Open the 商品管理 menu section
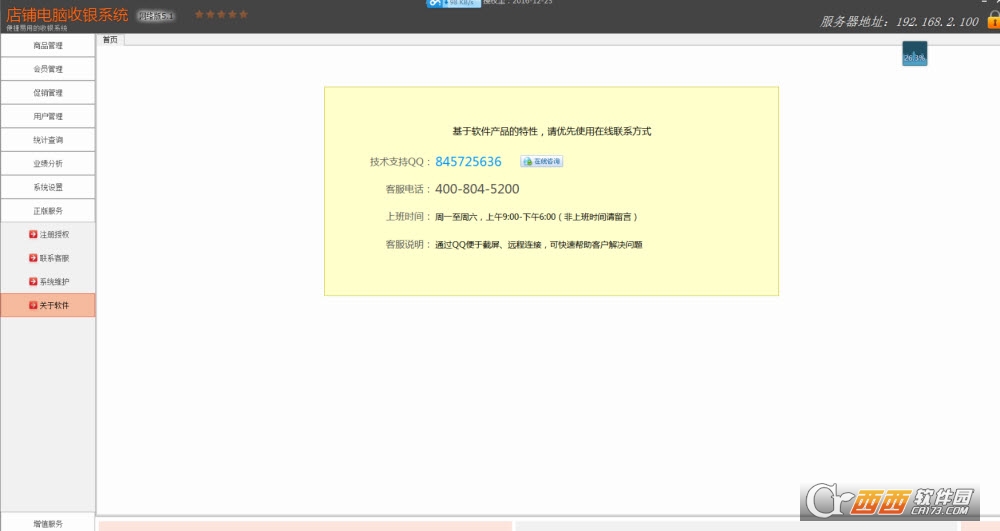Image resolution: width=1000 pixels, height=531 pixels. [x=48, y=45]
